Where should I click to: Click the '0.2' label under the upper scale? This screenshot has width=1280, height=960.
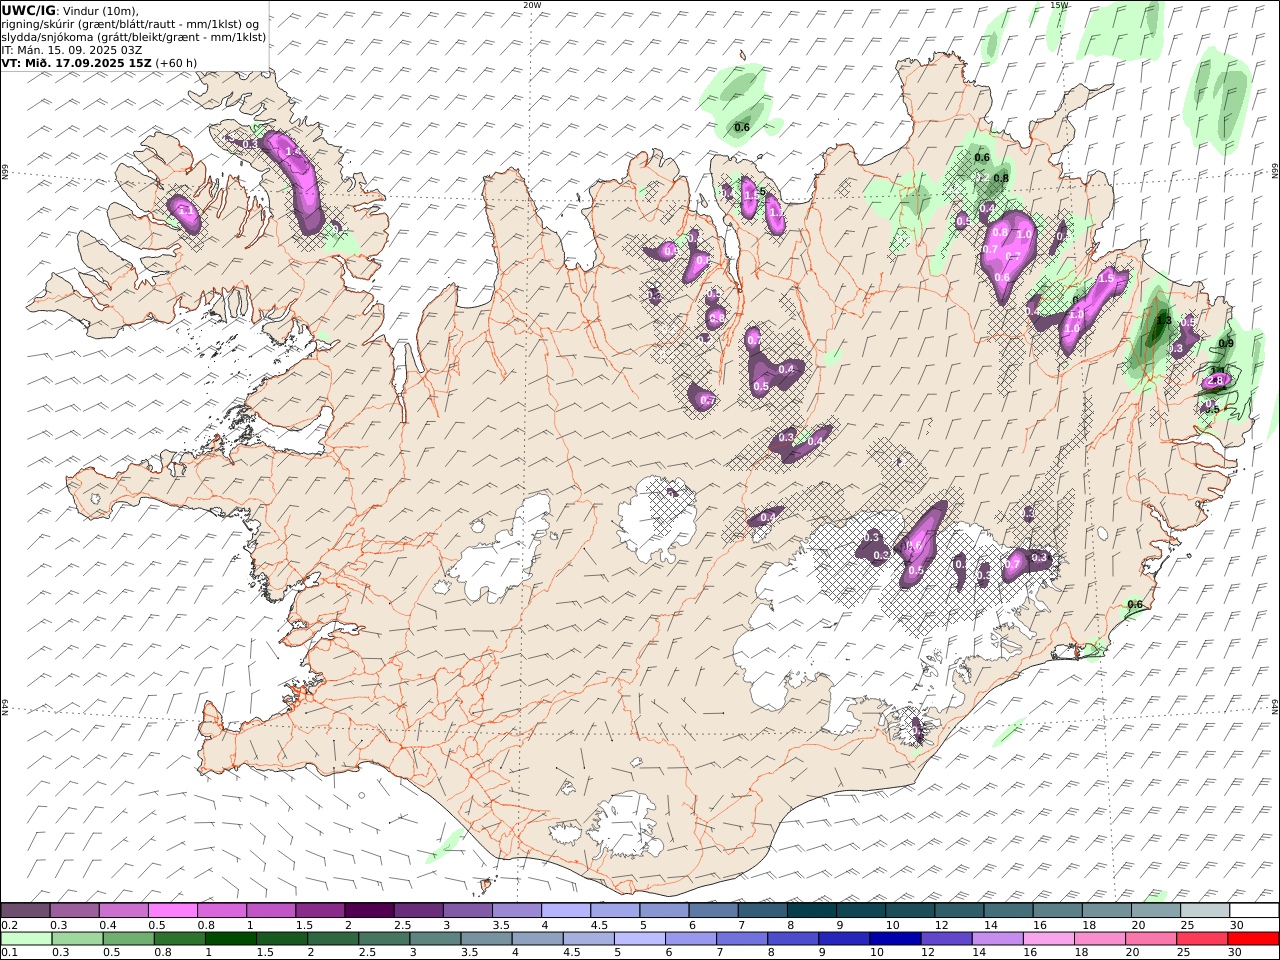pyautogui.click(x=8, y=925)
